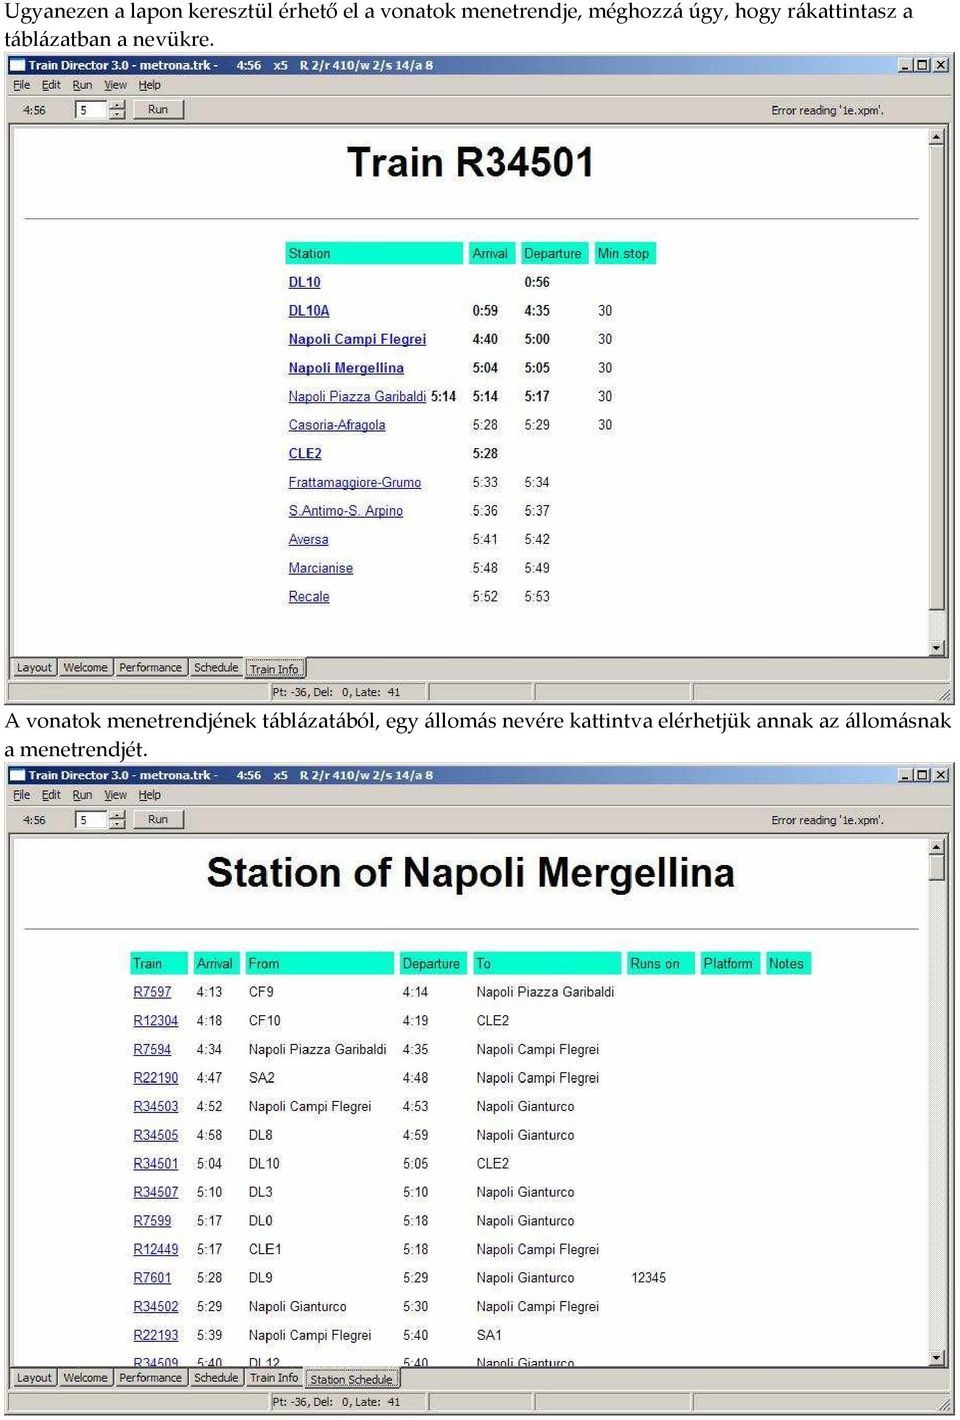
Task: Open the S.Antimo-S. Arpino station link
Action: 345,511
